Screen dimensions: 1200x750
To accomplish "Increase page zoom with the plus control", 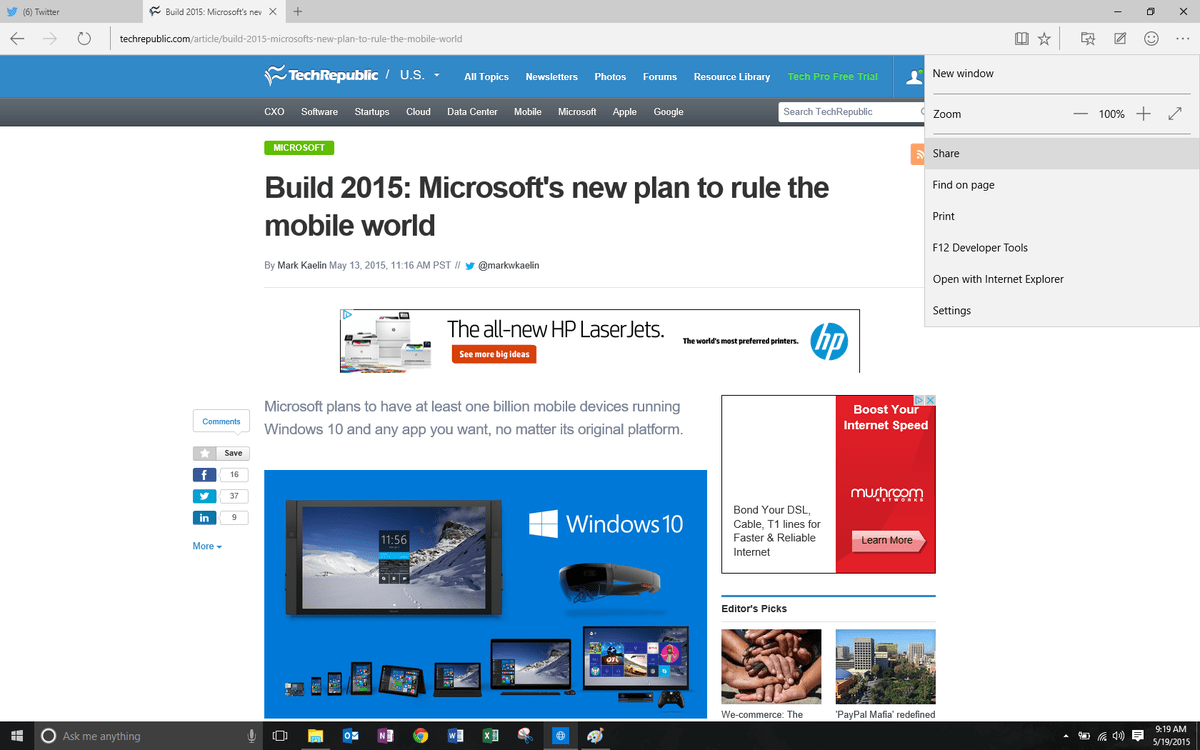I will [x=1143, y=114].
